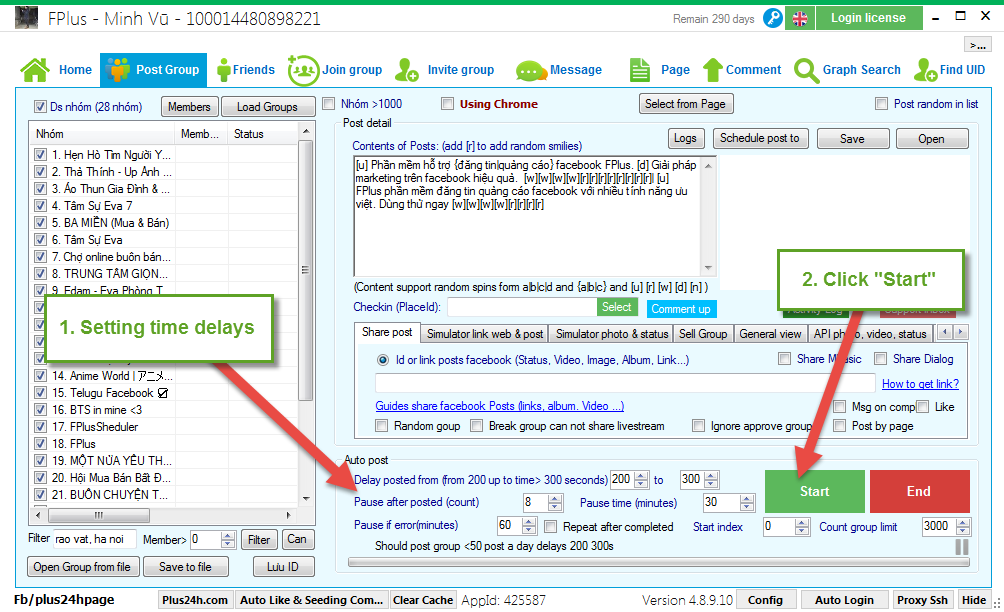1004x612 pixels.
Task: Click the green Friends person icon
Action: [223, 70]
